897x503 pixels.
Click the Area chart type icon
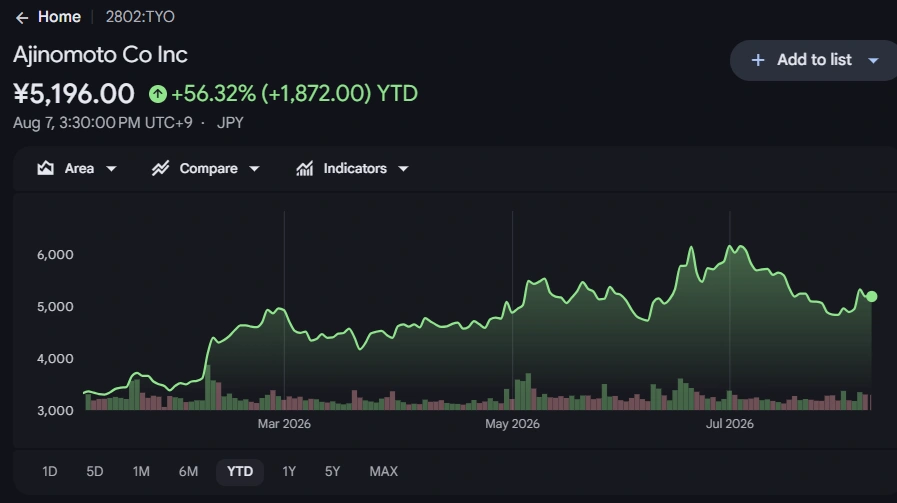tap(46, 168)
